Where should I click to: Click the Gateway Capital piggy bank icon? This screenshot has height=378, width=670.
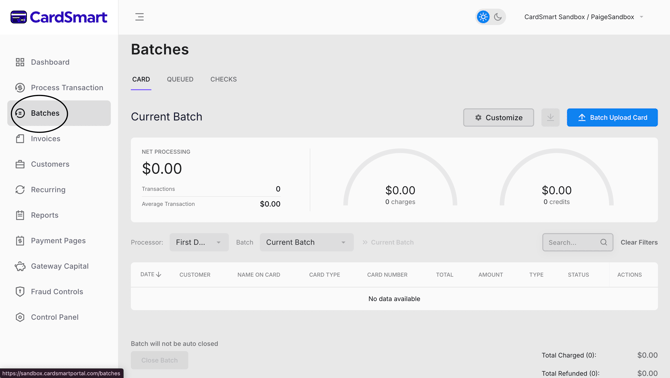tap(20, 267)
